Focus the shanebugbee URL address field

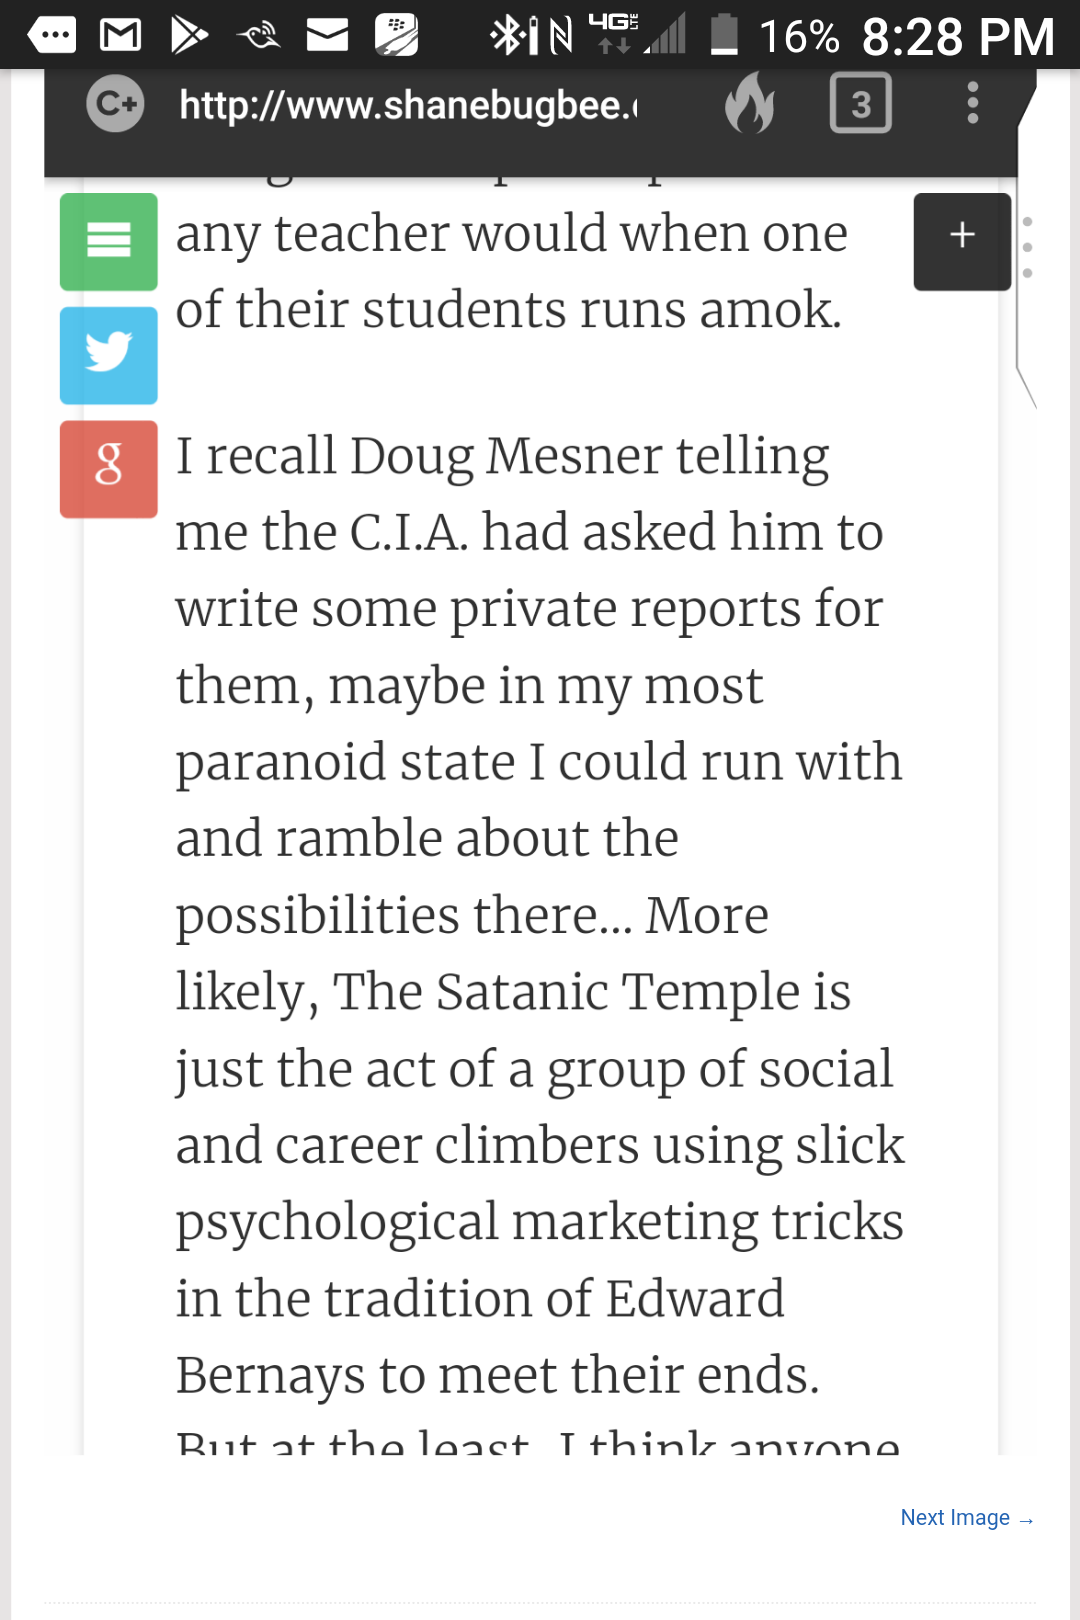(x=408, y=105)
